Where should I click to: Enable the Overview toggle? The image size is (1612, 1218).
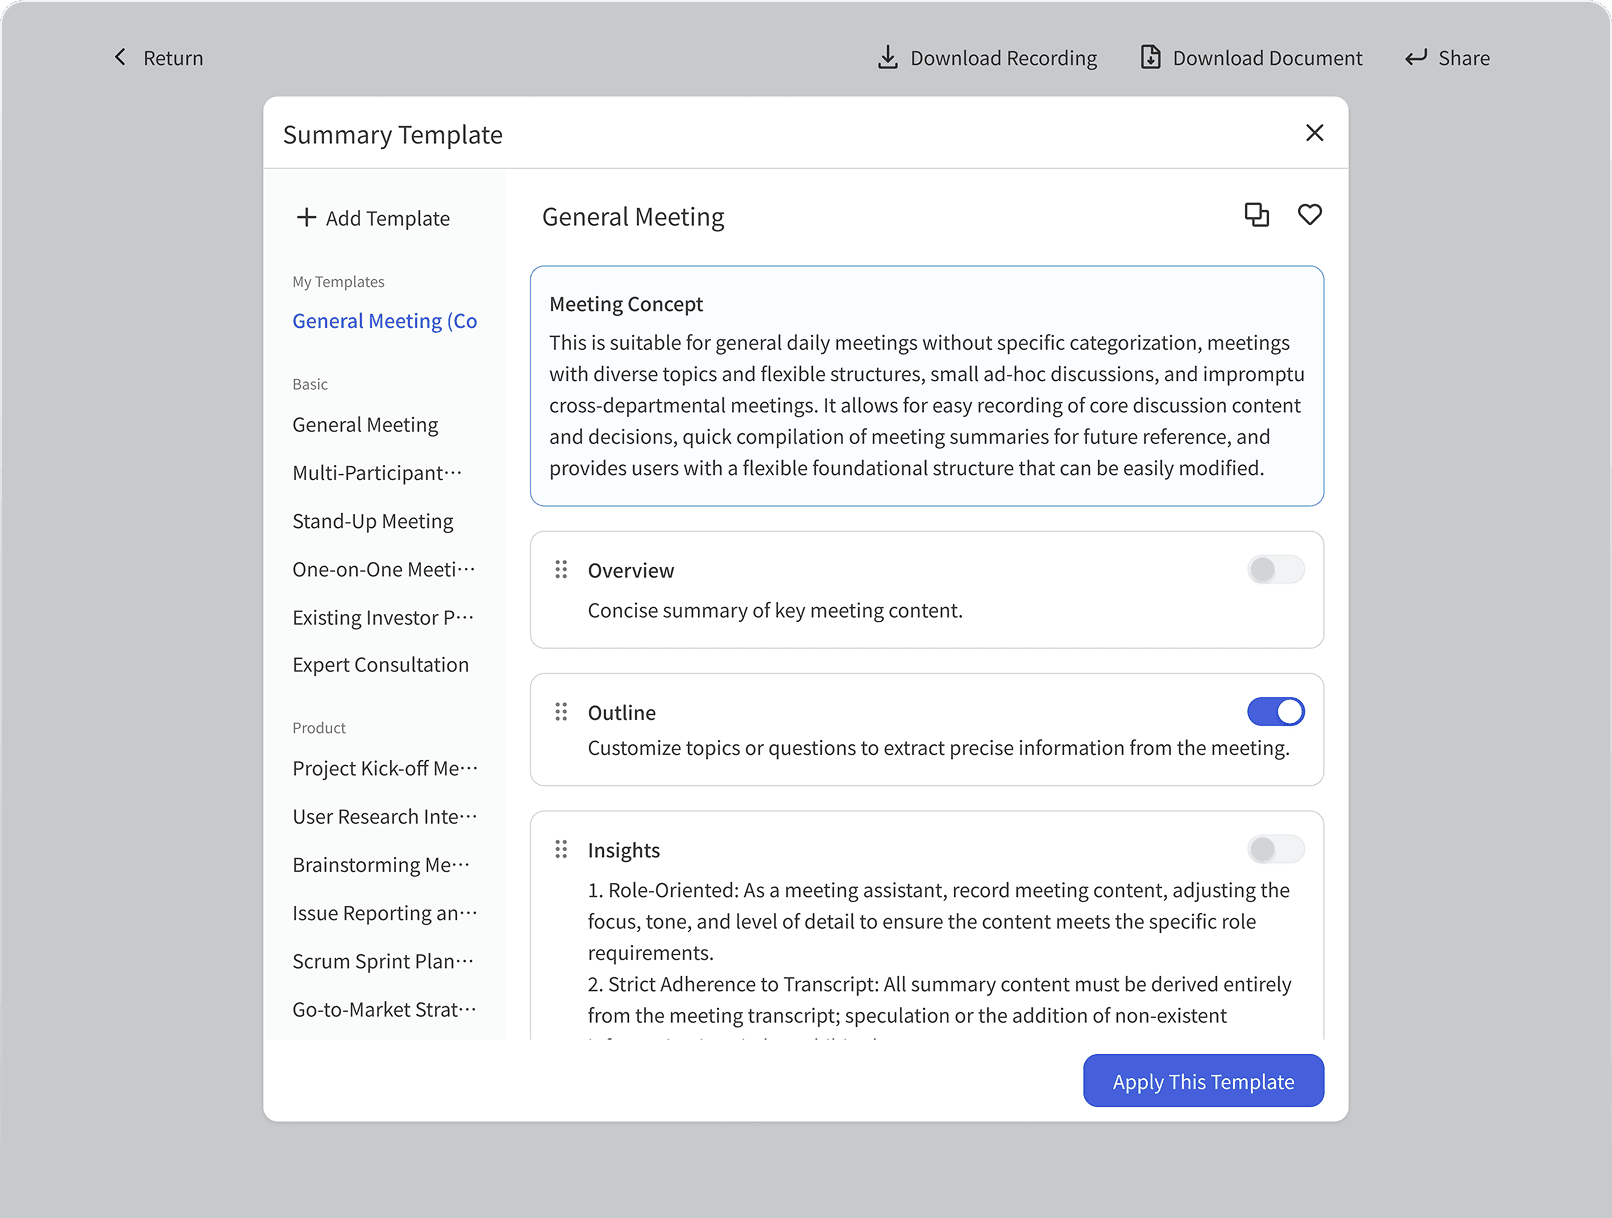(x=1275, y=570)
